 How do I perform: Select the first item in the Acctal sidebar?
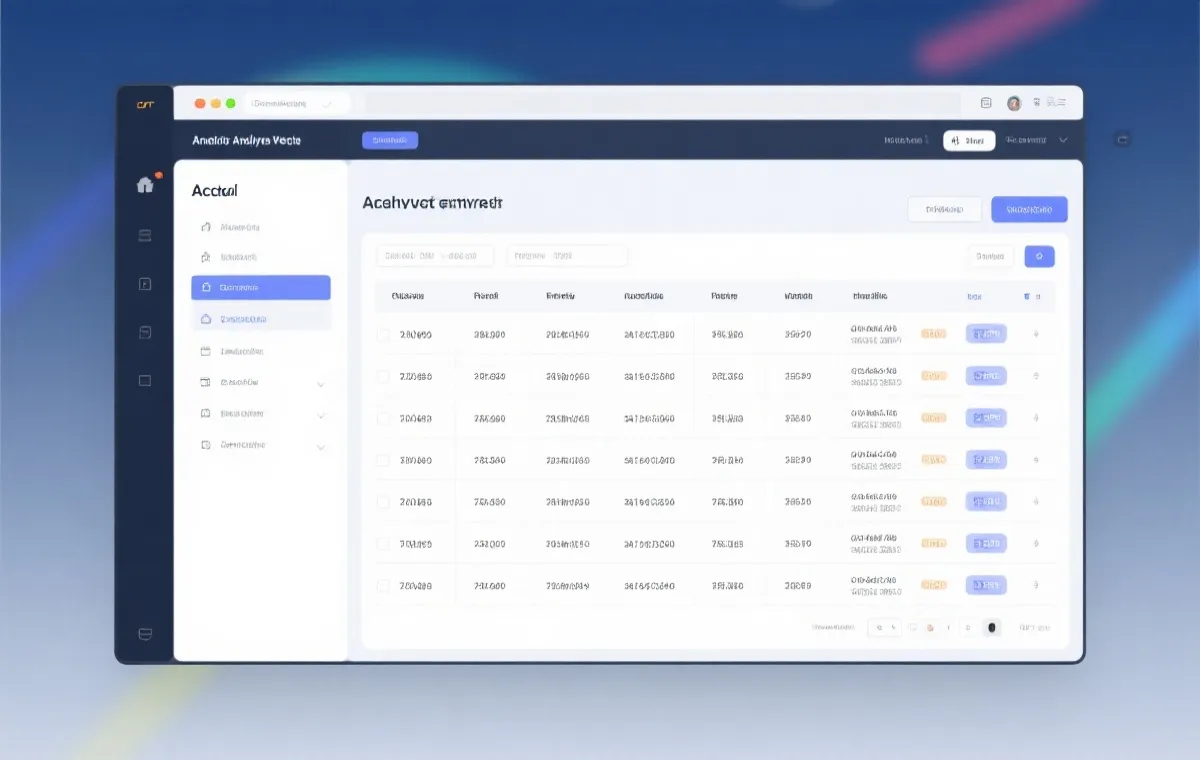[x=239, y=227]
